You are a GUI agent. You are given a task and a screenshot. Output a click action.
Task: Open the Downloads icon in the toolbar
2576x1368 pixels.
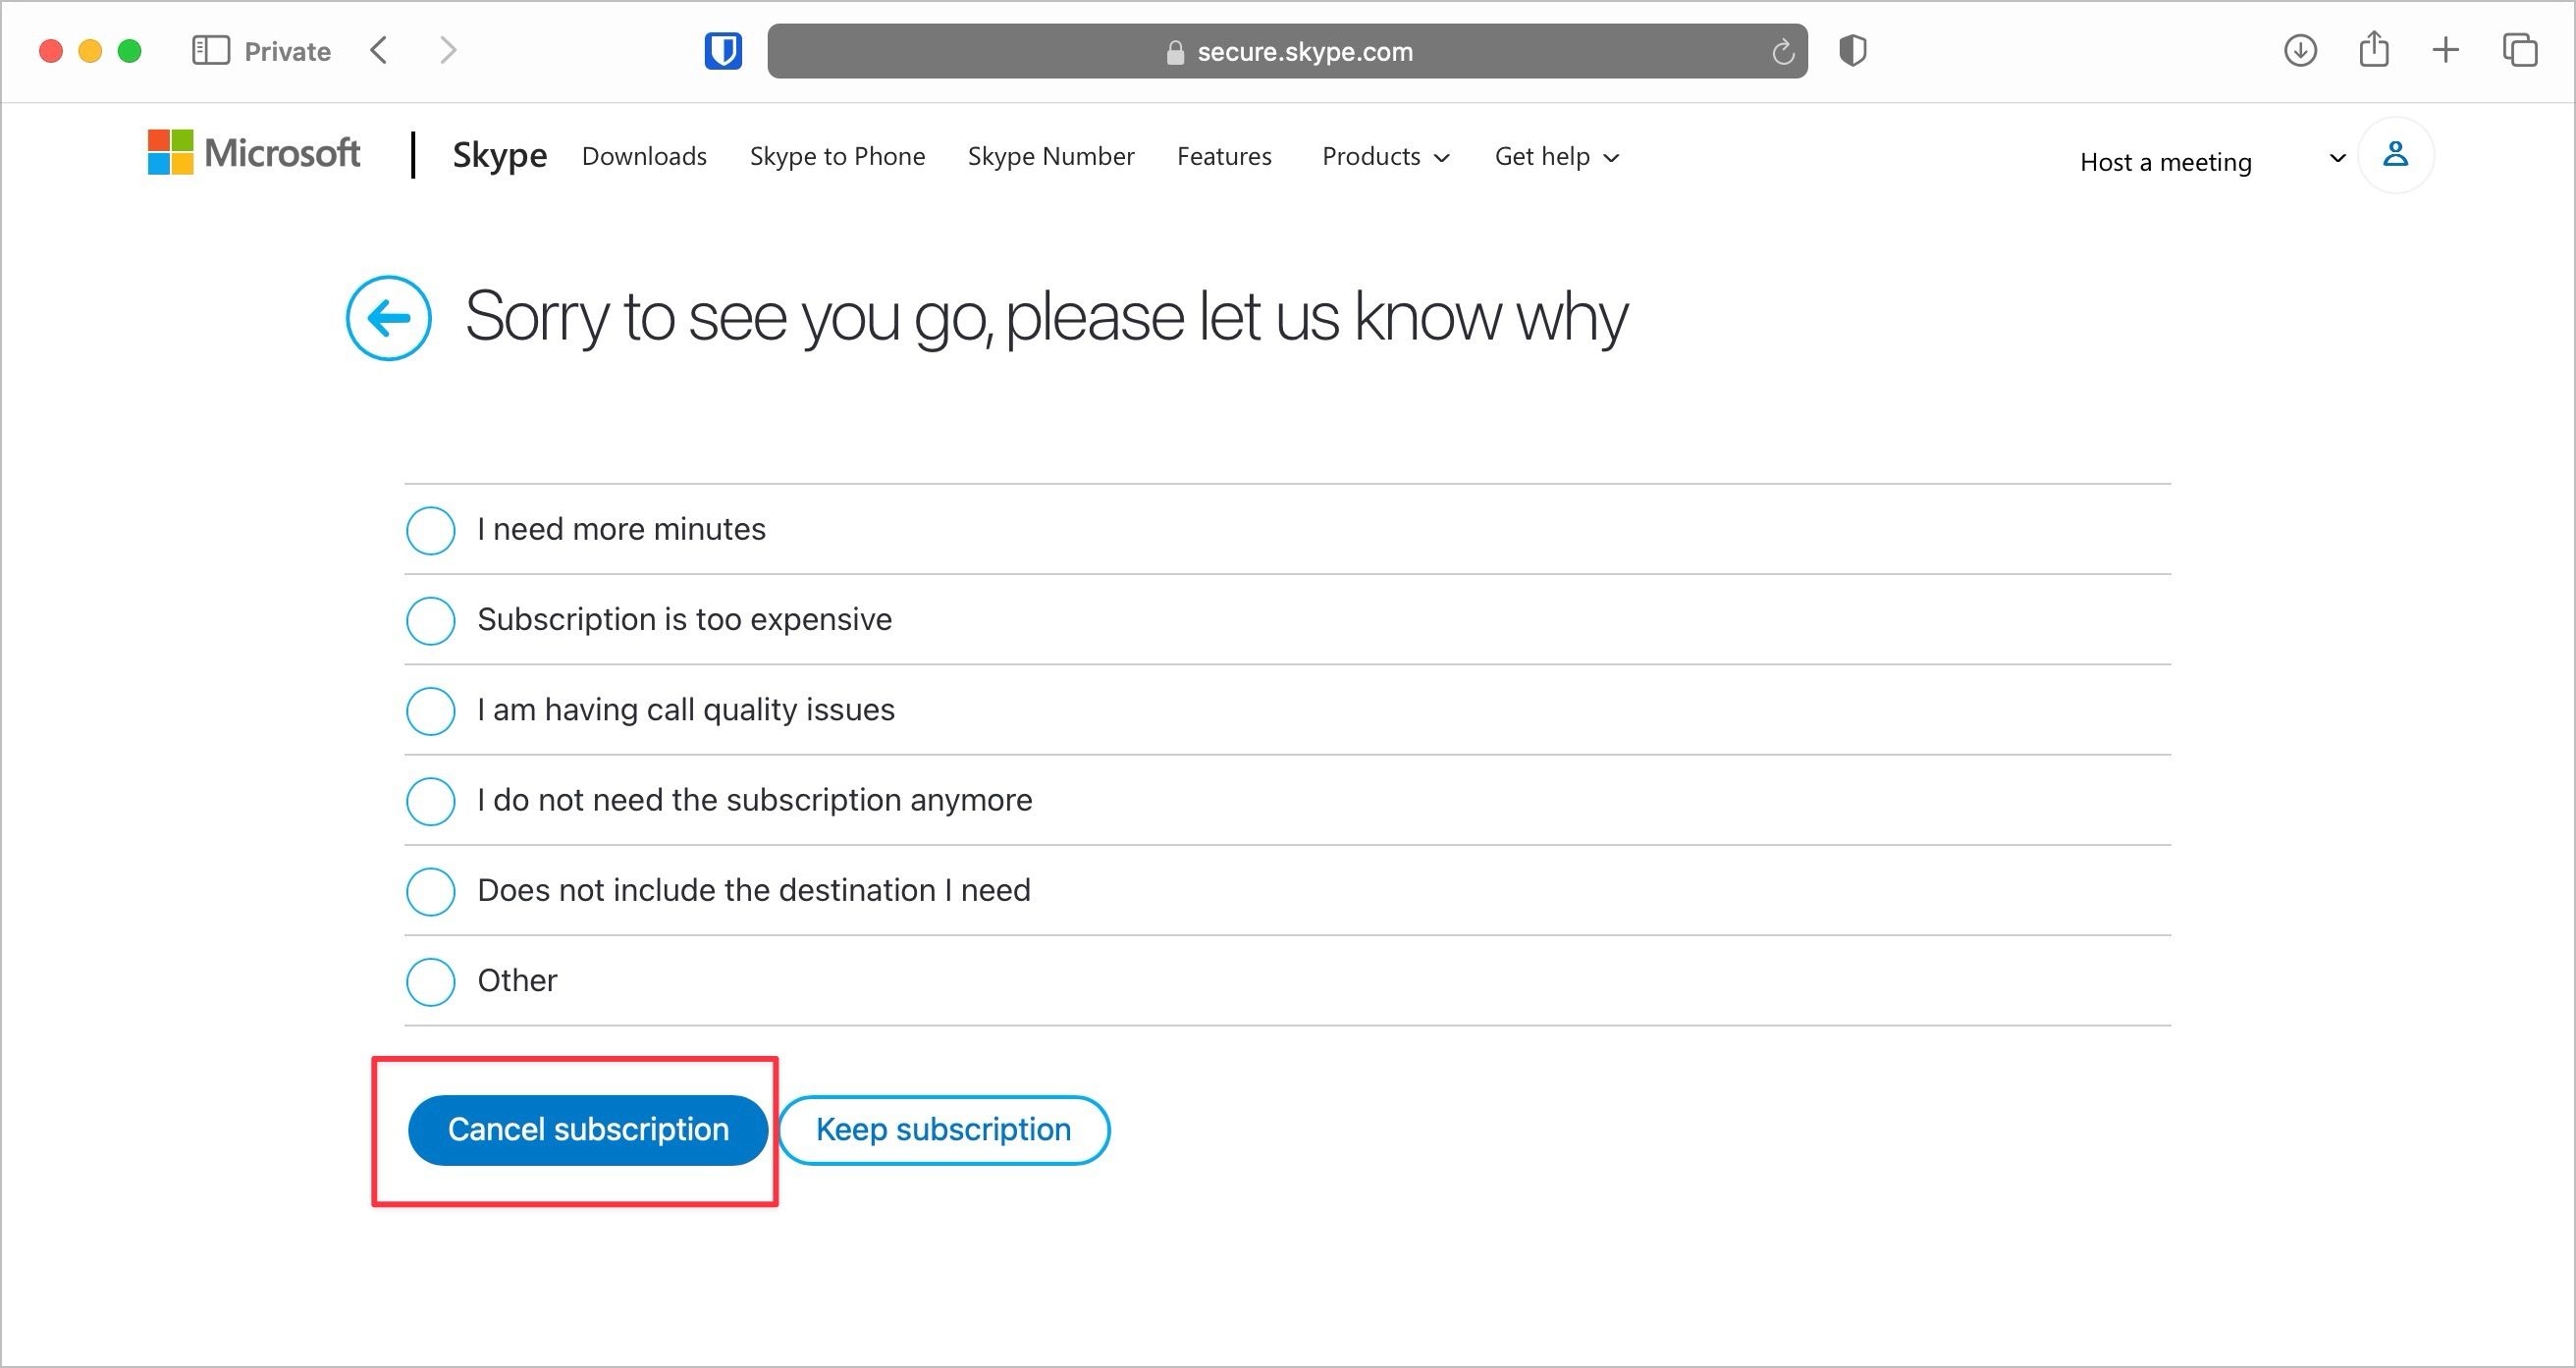coord(2300,51)
